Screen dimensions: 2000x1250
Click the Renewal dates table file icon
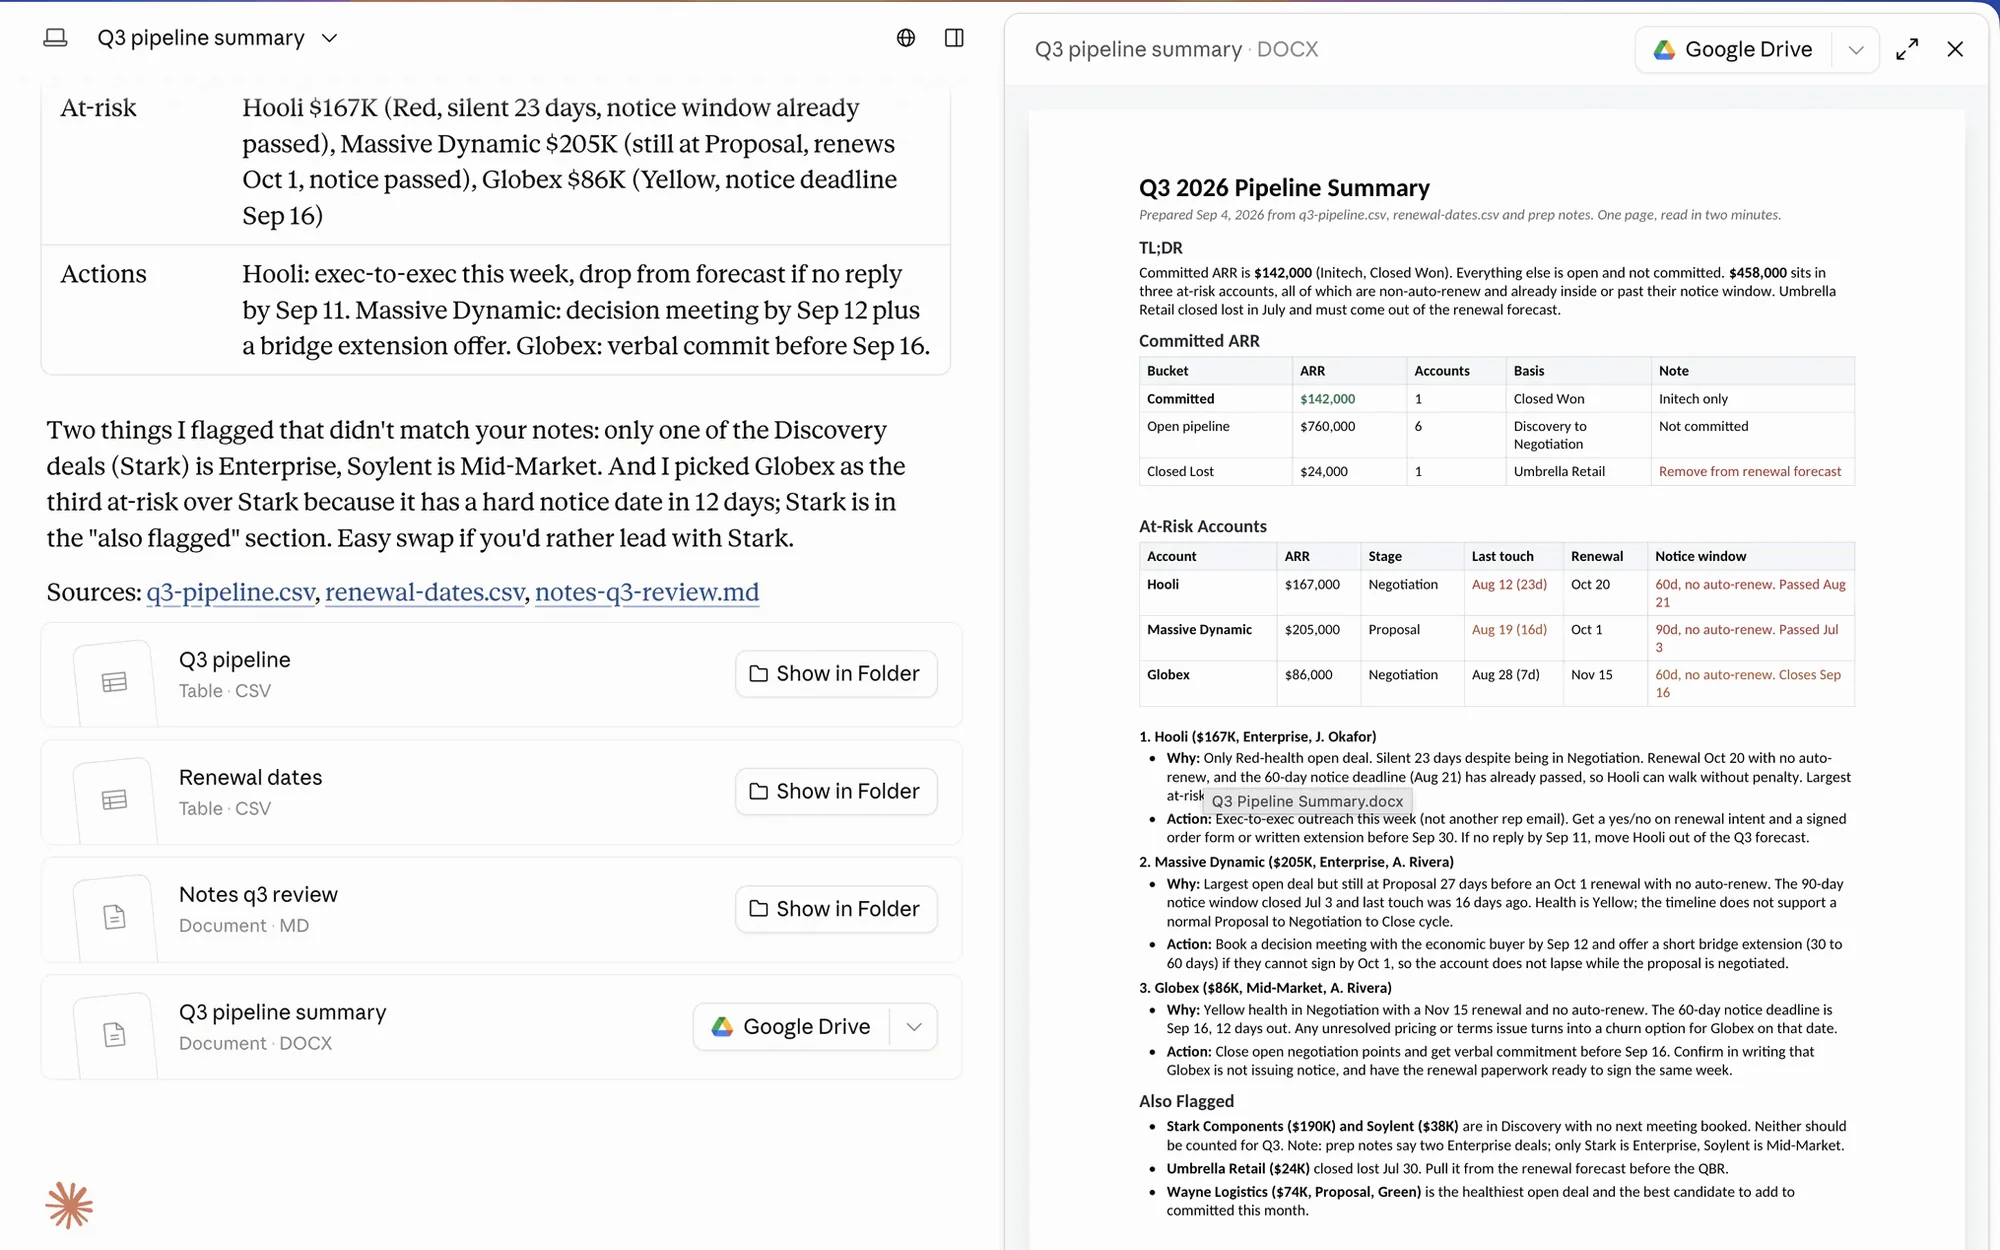pyautogui.click(x=114, y=799)
